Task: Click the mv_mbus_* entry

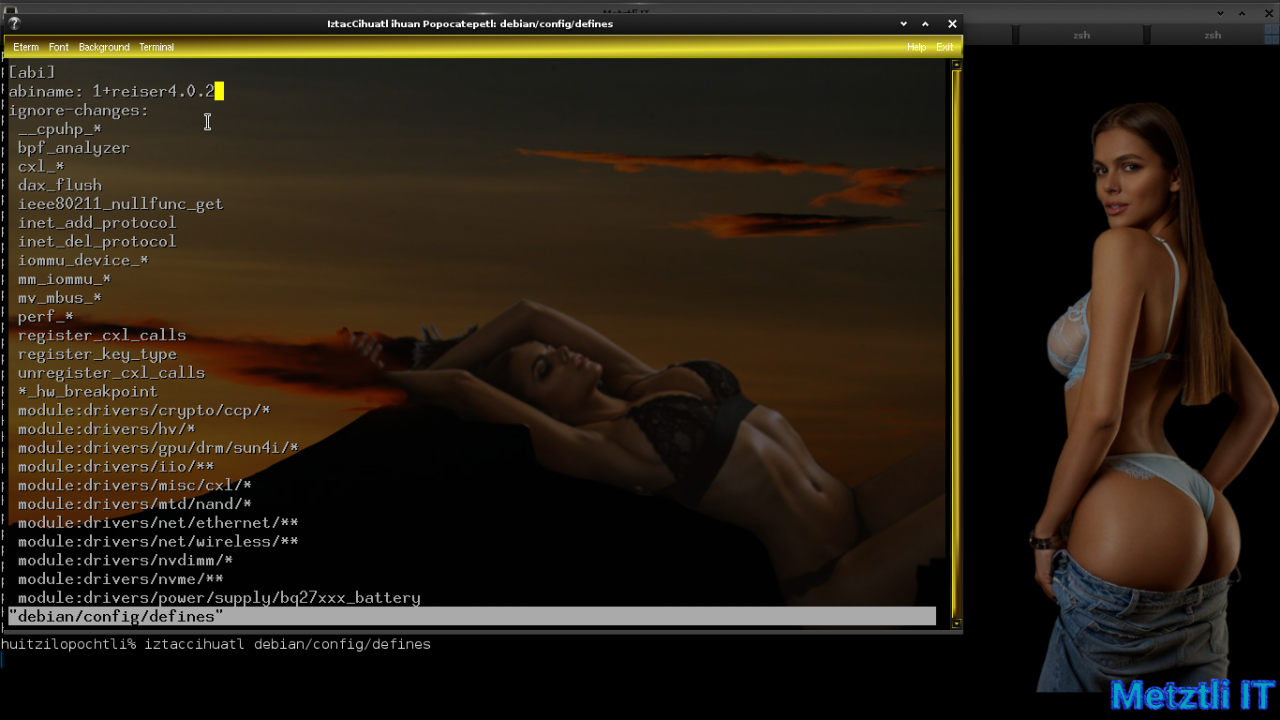Action: [59, 298]
